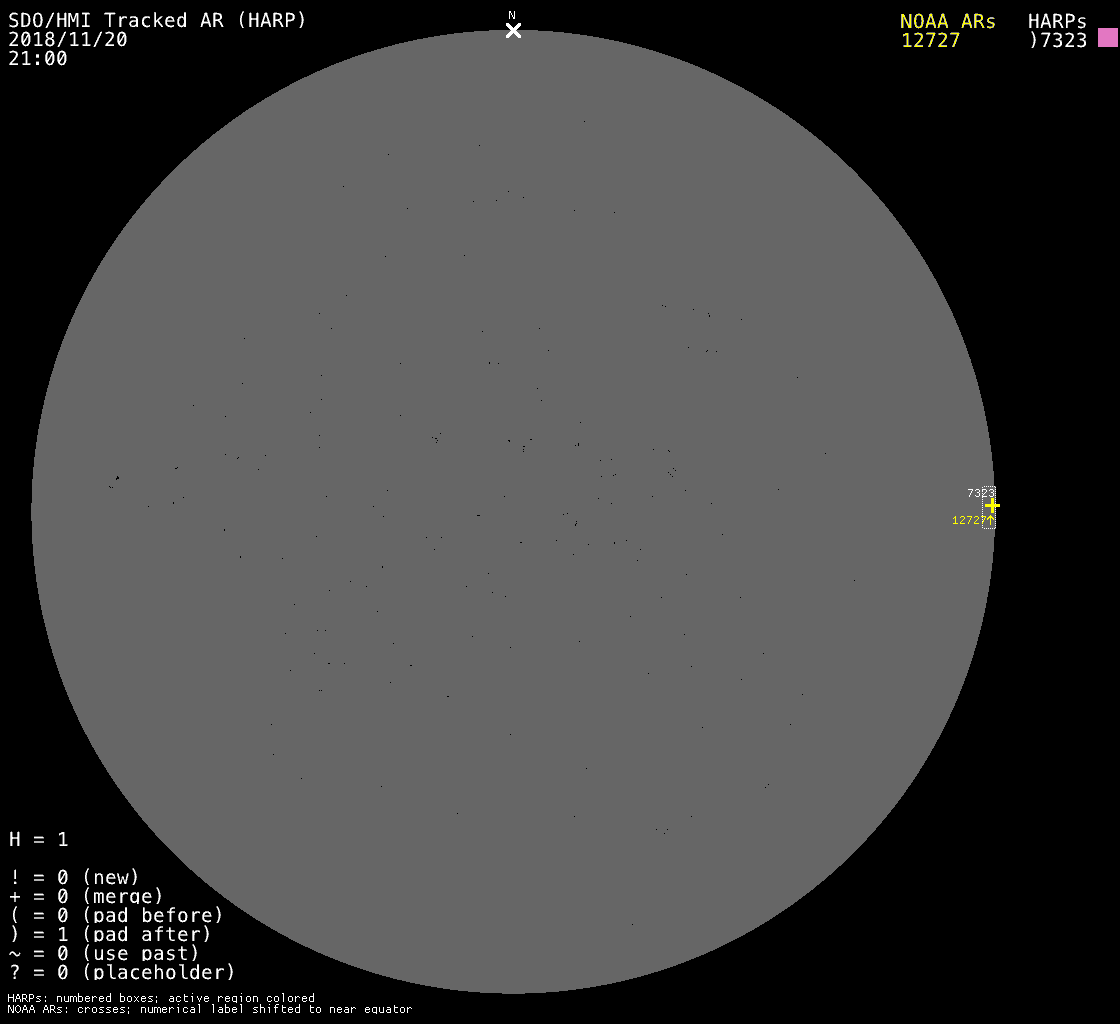The height and width of the screenshot is (1024, 1120).
Task: Click the SDO/HMI Tracked AR (HARP) title
Action: click(x=157, y=20)
